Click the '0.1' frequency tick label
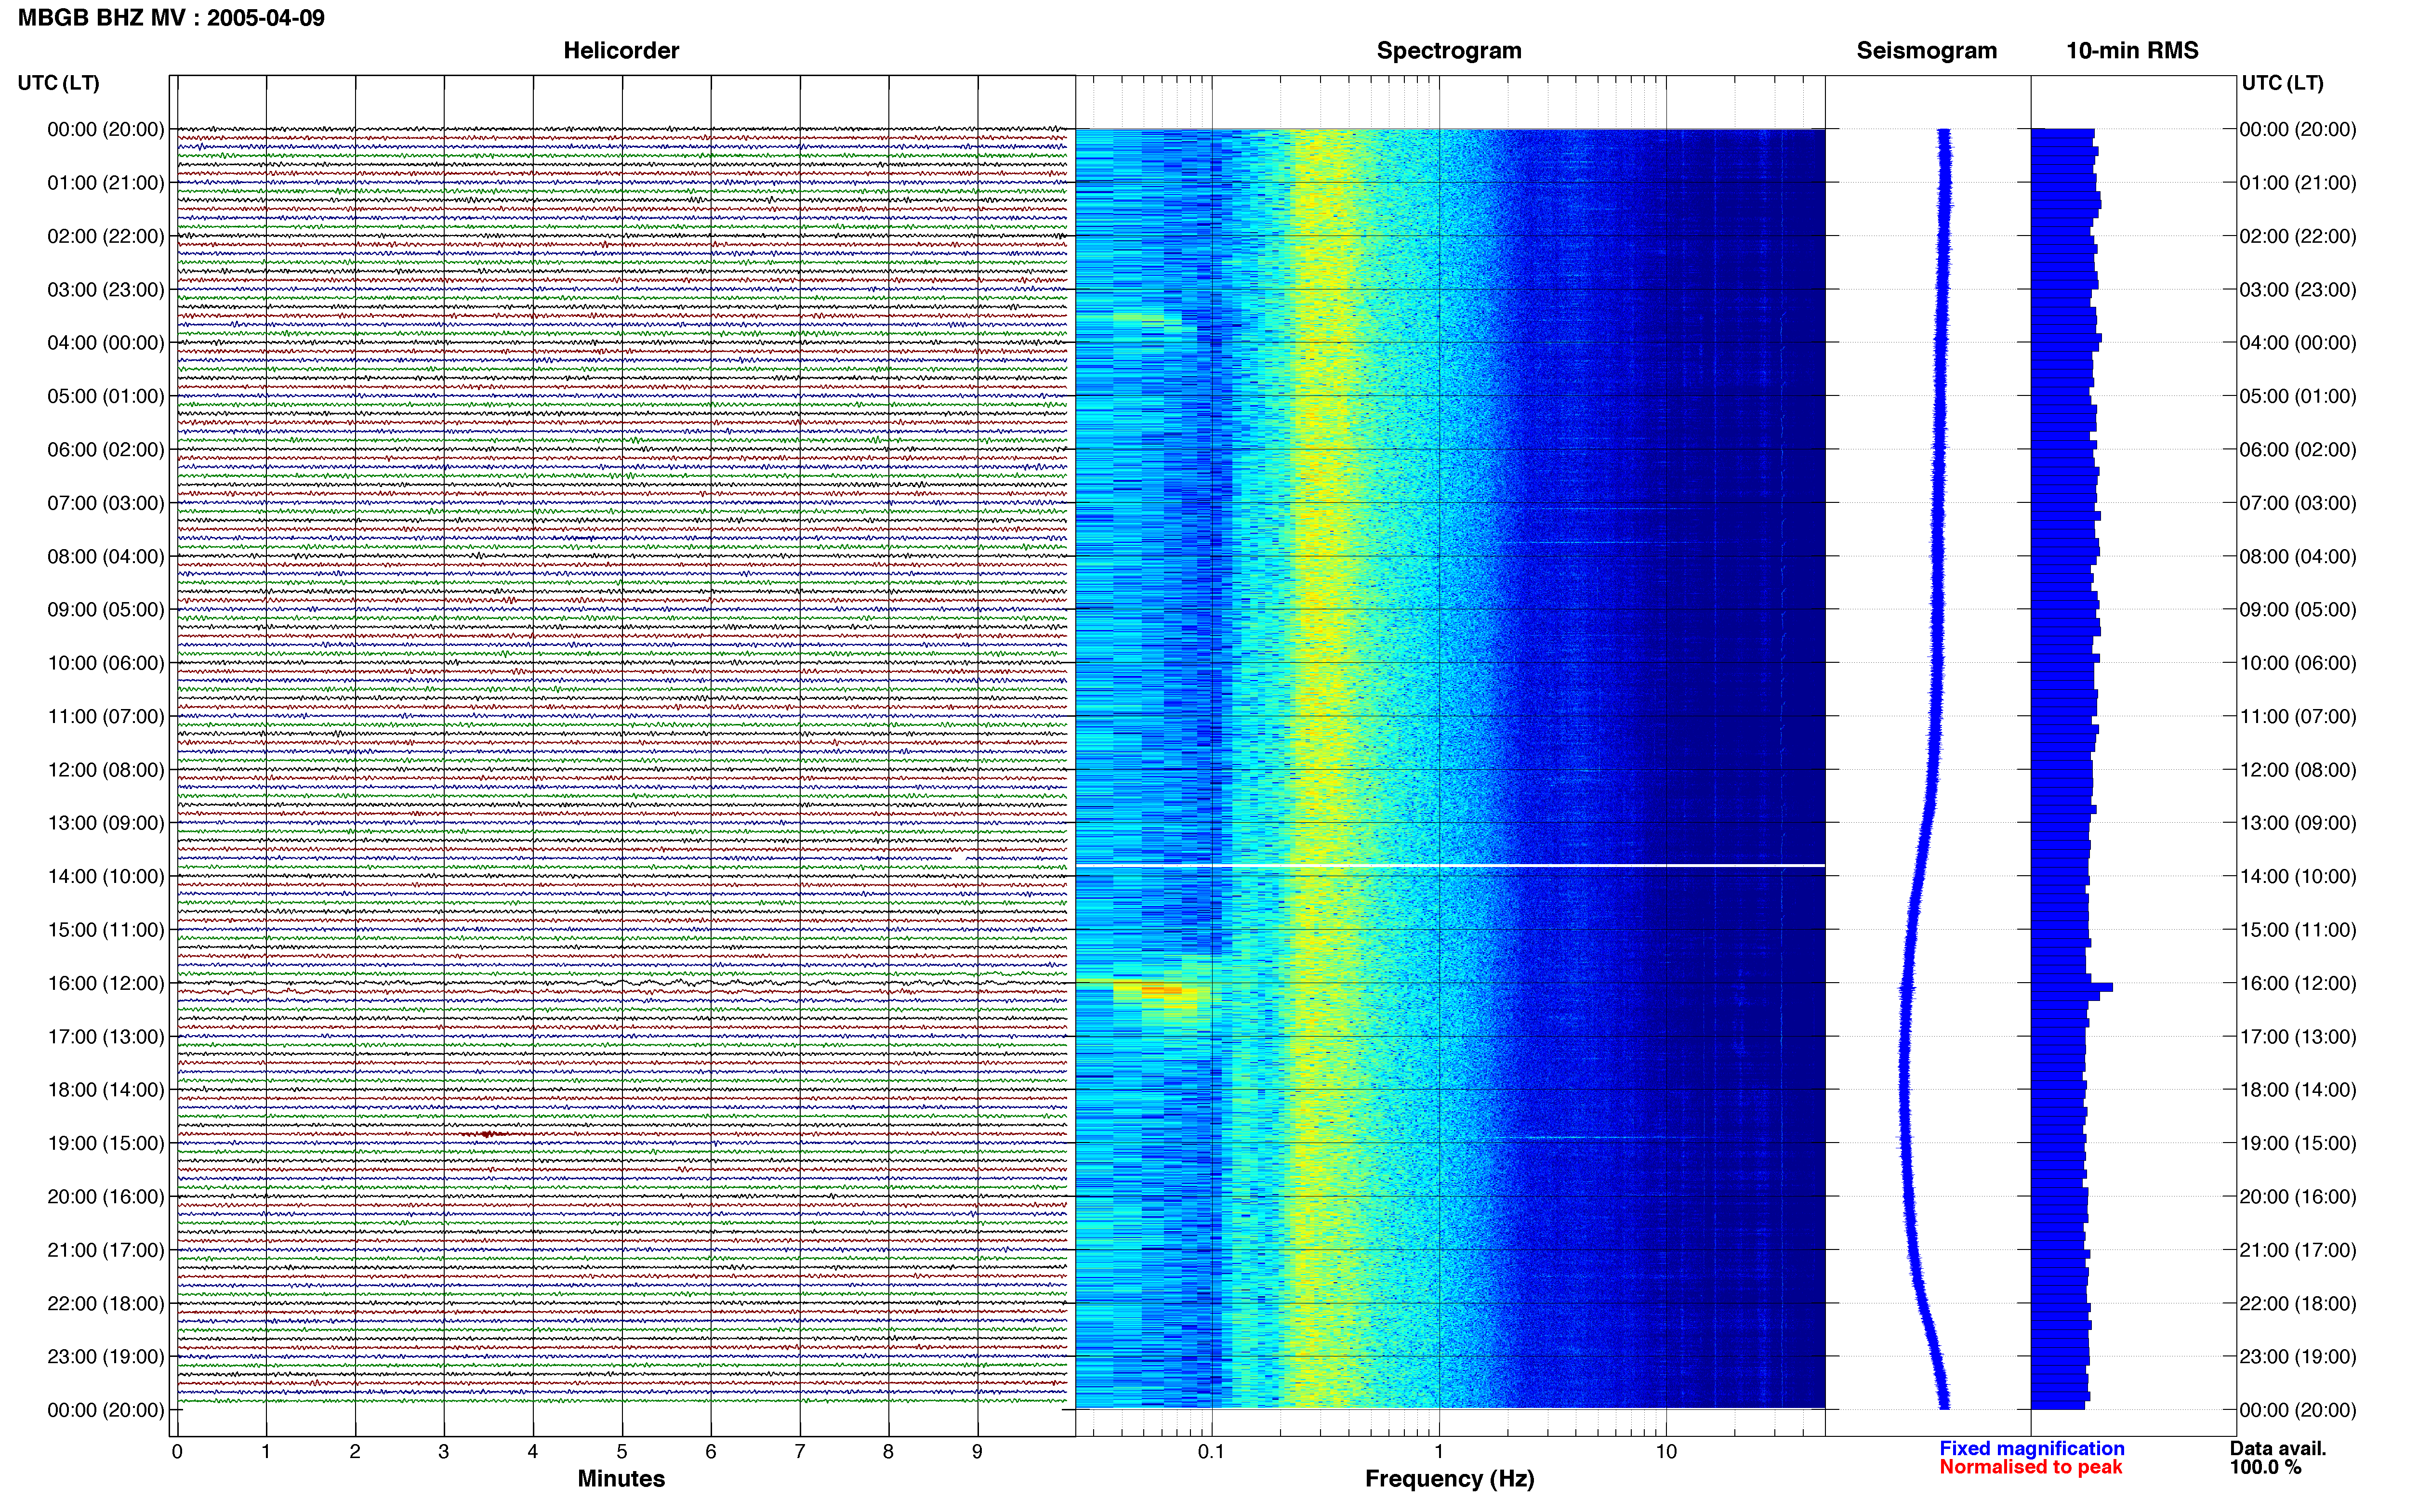Viewport: 2418px width, 1512px height. click(1211, 1452)
